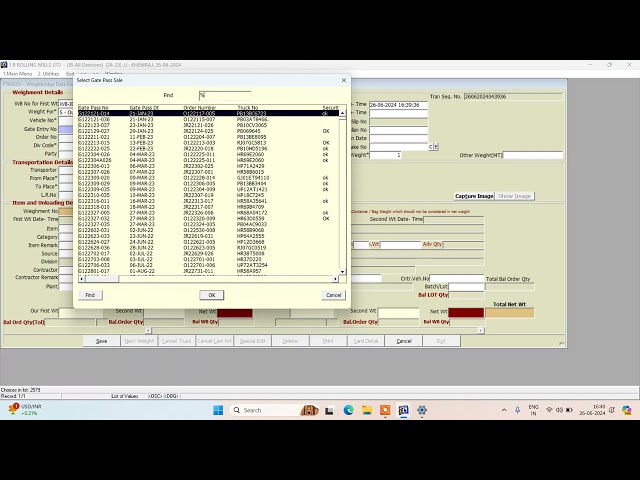Click form horizontal scrollbar right arrow
Viewport: 640px width, 480px height.
pos(481,330)
